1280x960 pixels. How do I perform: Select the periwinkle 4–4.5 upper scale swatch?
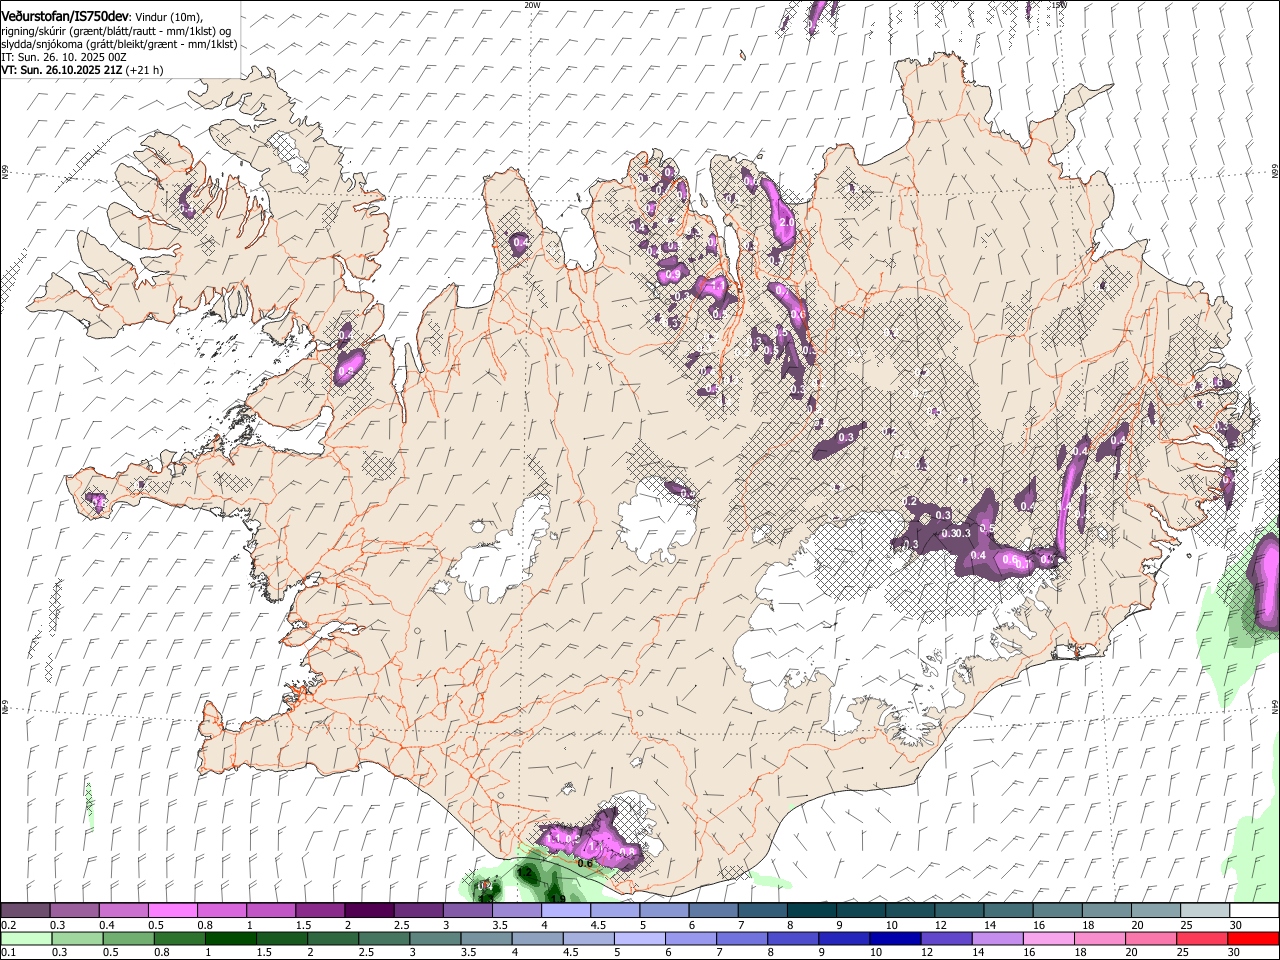(x=566, y=910)
